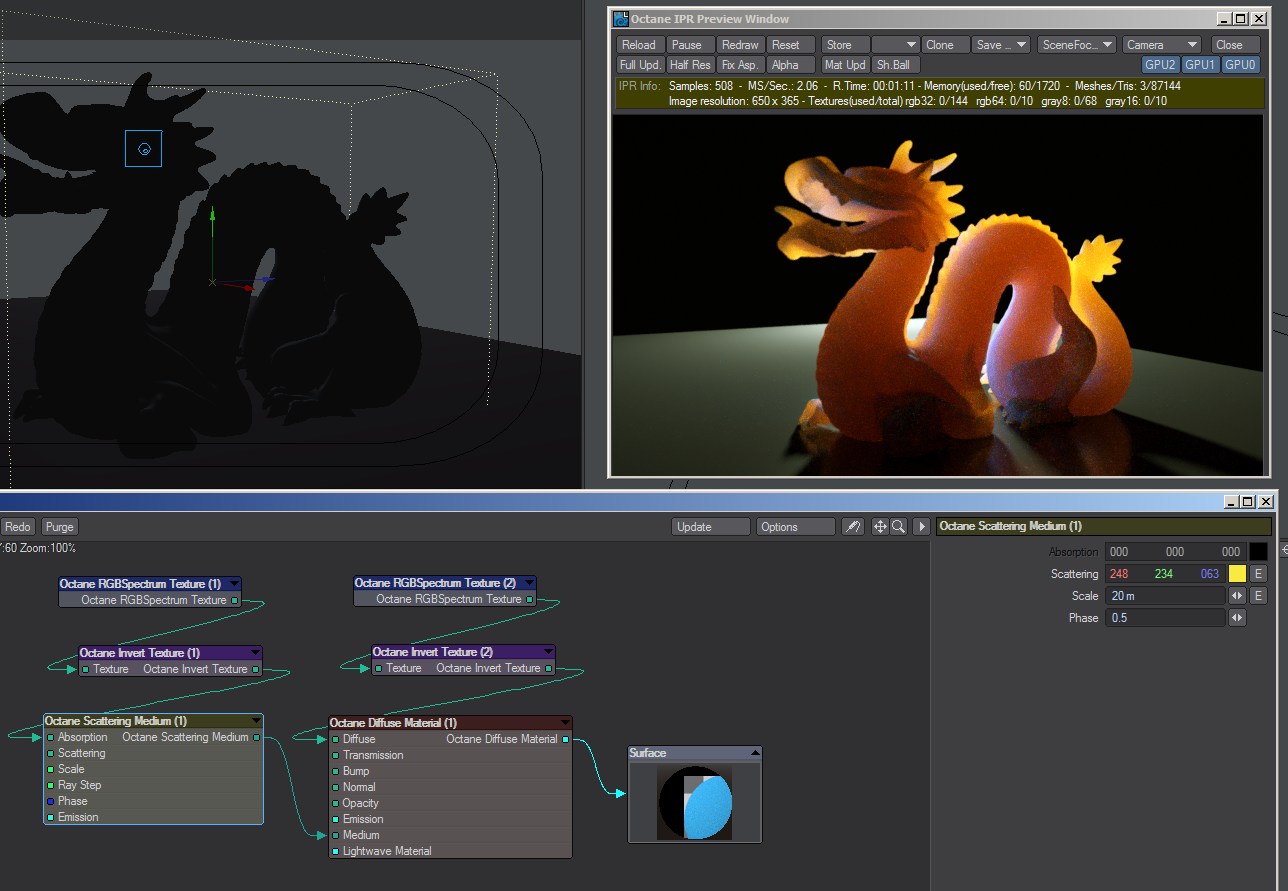The image size is (1288, 891).
Task: Click the Scattering input socket on Scattering Medium node
Action: pyautogui.click(x=50, y=754)
